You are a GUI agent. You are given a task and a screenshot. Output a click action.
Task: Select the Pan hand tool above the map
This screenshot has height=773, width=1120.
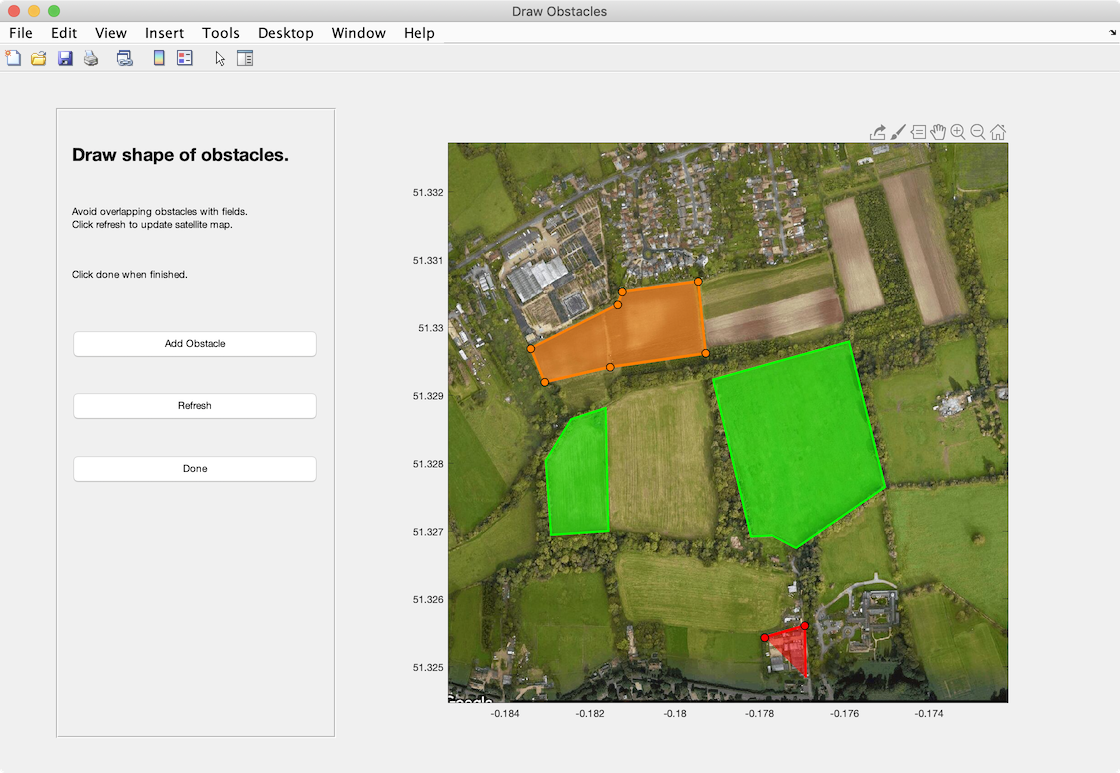click(938, 132)
